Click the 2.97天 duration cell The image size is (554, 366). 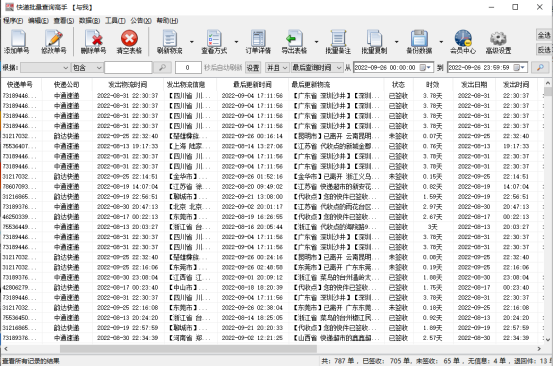coord(432,207)
